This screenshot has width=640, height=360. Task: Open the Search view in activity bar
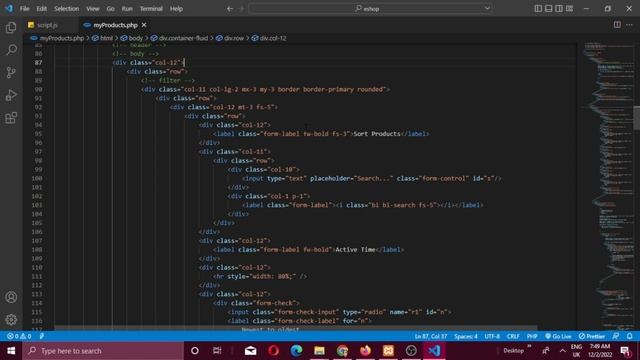coord(11,50)
